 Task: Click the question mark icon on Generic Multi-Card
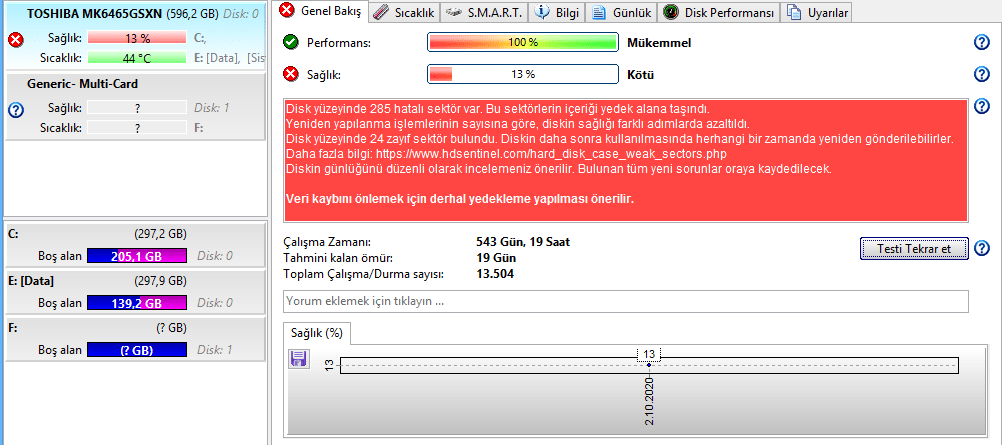point(16,111)
